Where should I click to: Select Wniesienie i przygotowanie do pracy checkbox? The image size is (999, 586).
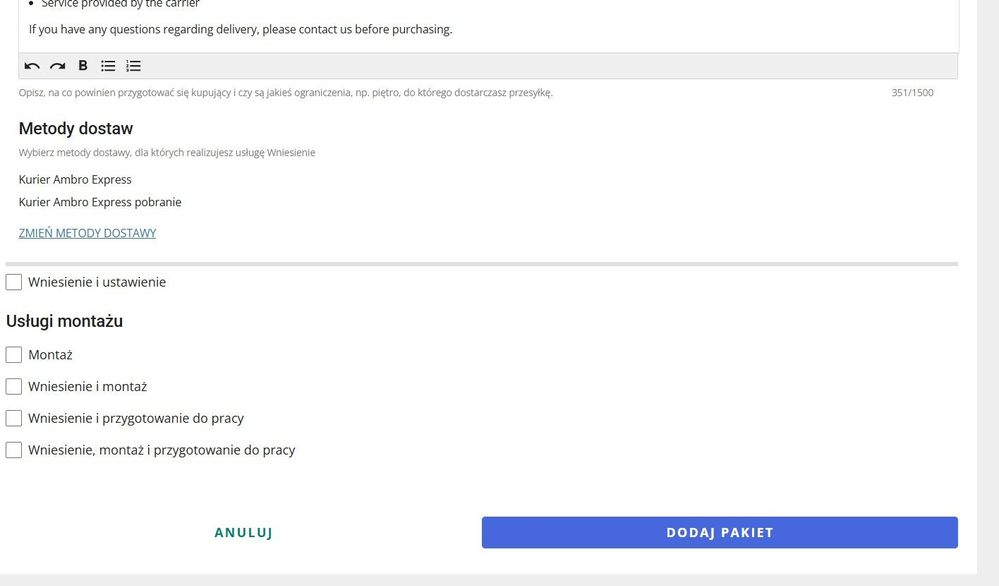14,418
